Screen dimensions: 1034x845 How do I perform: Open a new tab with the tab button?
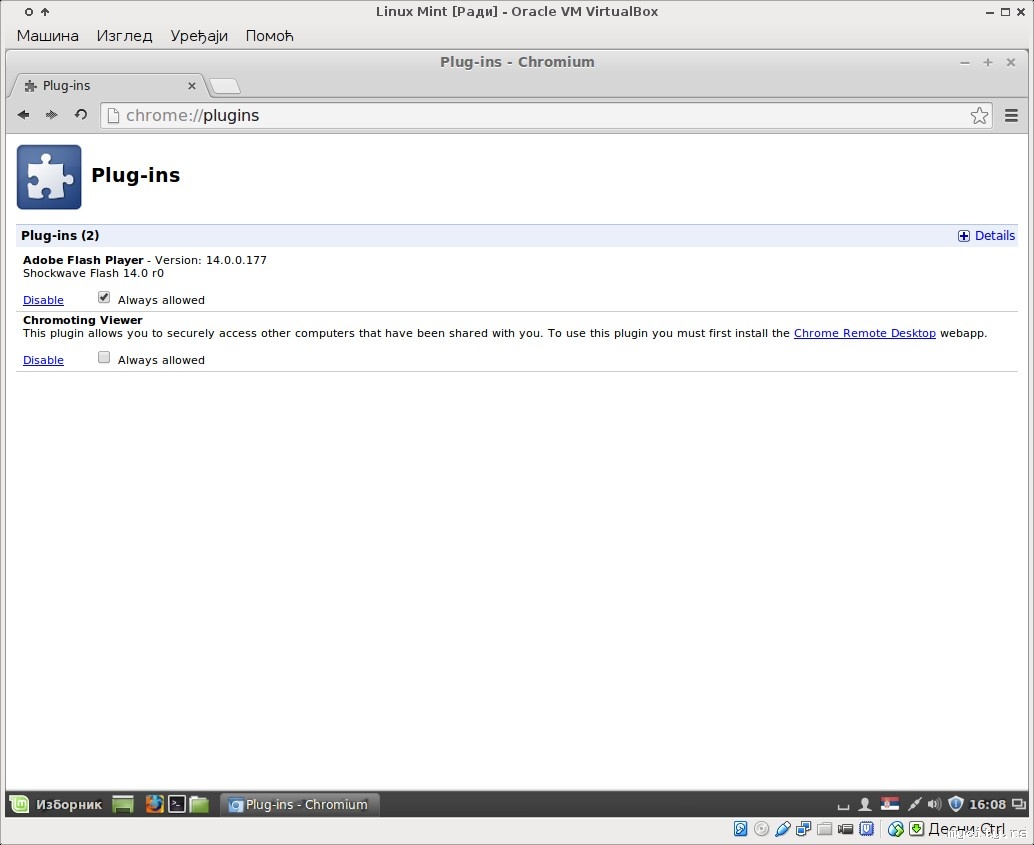pos(225,86)
